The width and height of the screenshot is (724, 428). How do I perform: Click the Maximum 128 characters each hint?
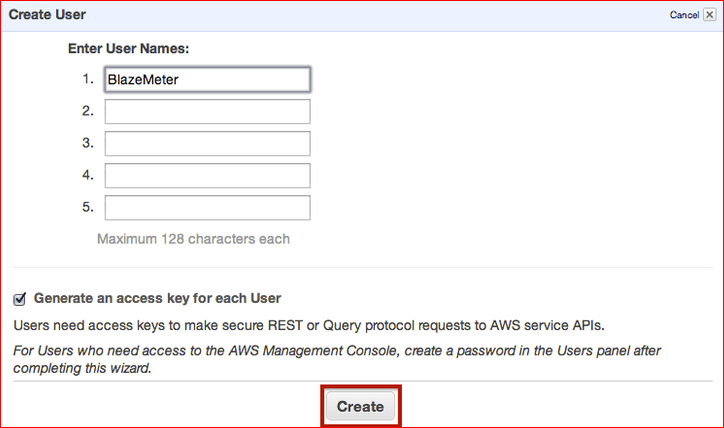tap(193, 239)
